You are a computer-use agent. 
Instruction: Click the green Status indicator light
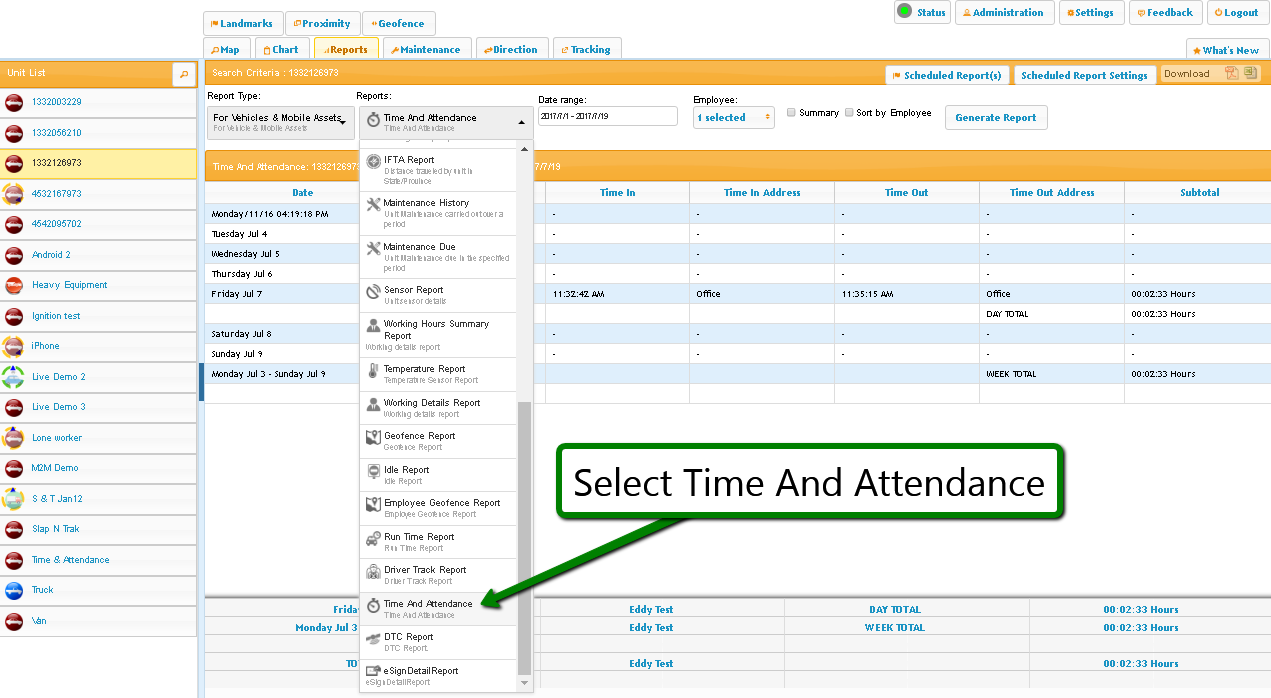pos(904,12)
